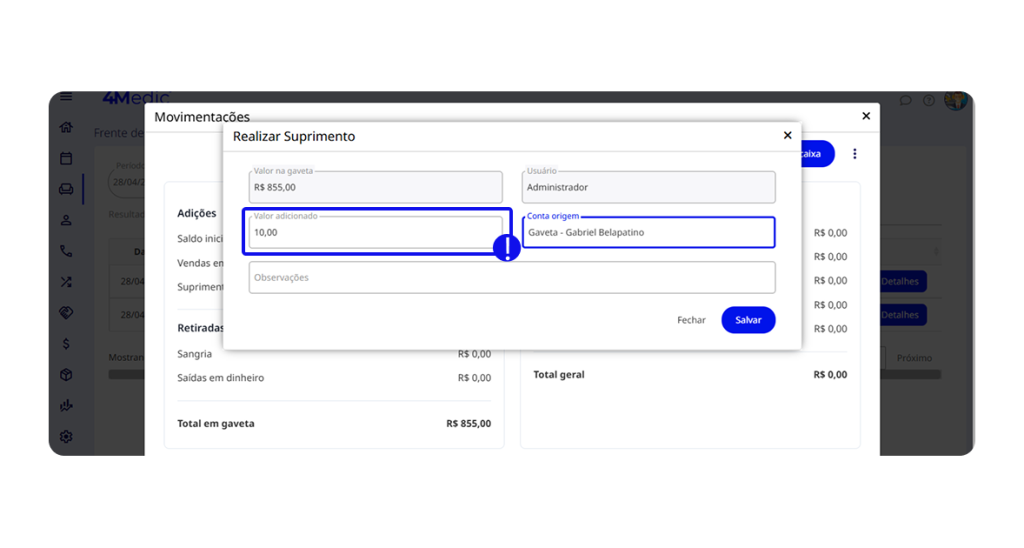Open the price tag sidebar icon
The image size is (1024, 548).
click(66, 313)
